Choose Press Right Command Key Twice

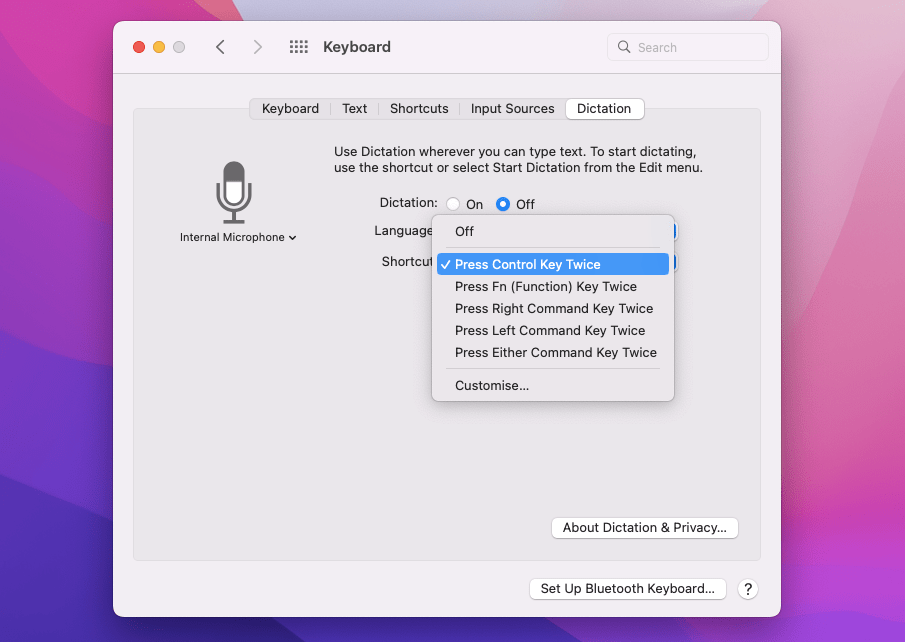pos(553,308)
